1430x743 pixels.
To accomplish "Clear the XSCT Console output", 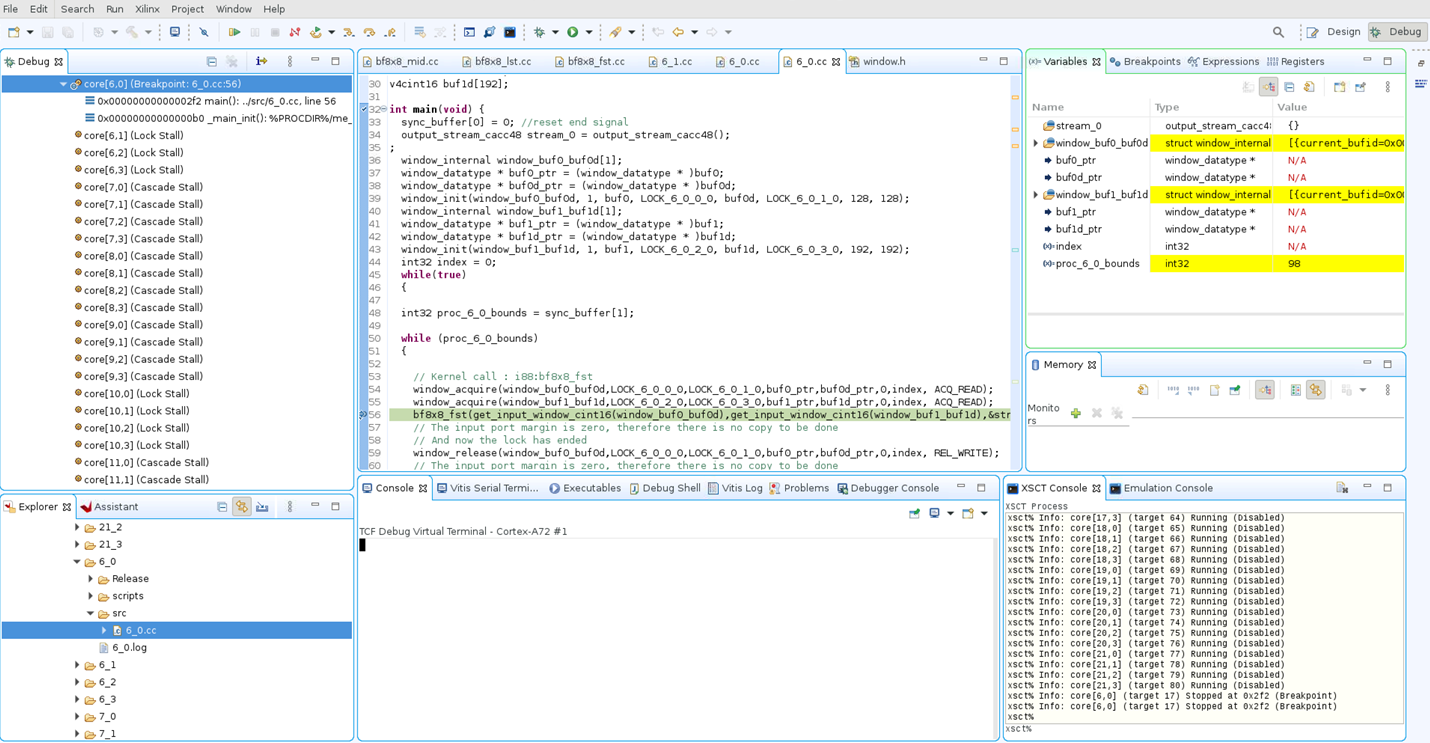I will click(1342, 488).
